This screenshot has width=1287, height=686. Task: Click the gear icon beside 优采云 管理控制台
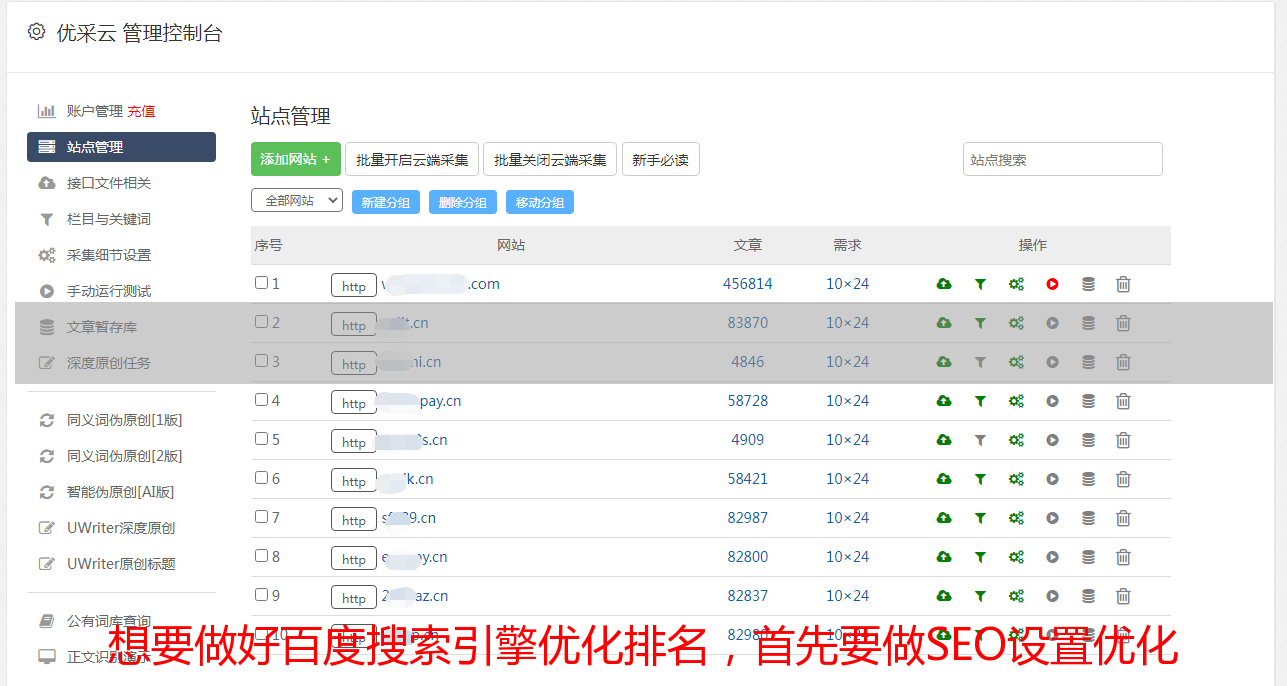pos(36,32)
